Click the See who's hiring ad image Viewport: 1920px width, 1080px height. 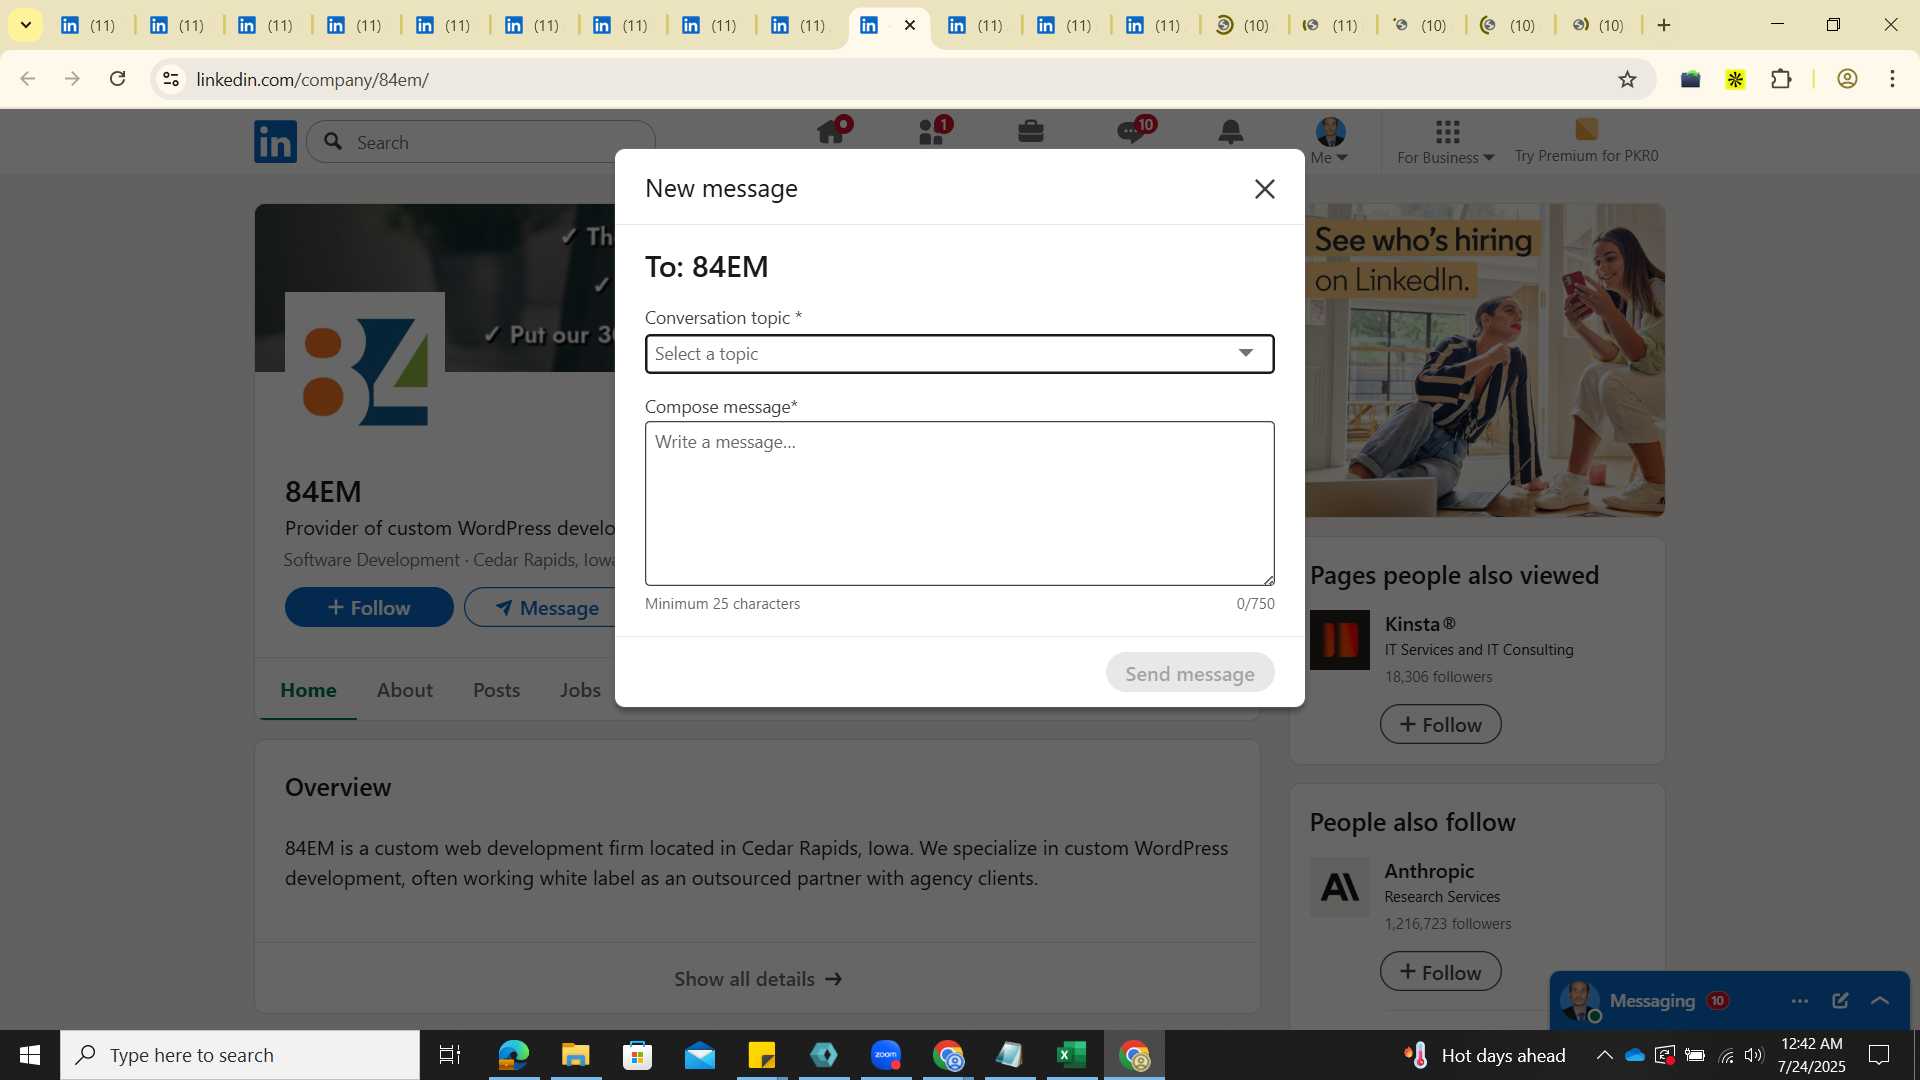1485,360
